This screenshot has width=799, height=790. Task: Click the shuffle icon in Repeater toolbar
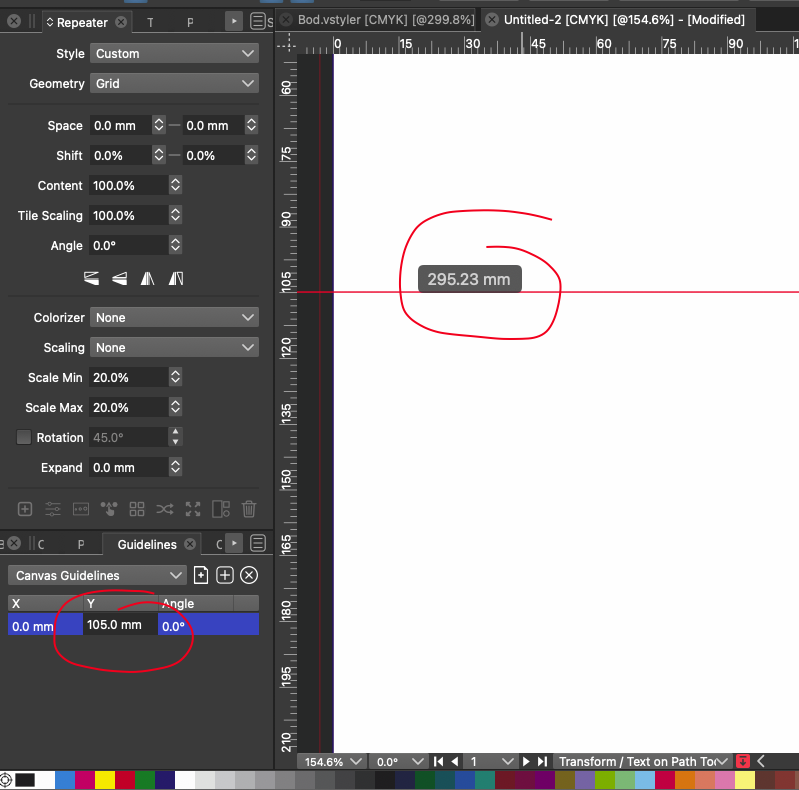[165, 509]
